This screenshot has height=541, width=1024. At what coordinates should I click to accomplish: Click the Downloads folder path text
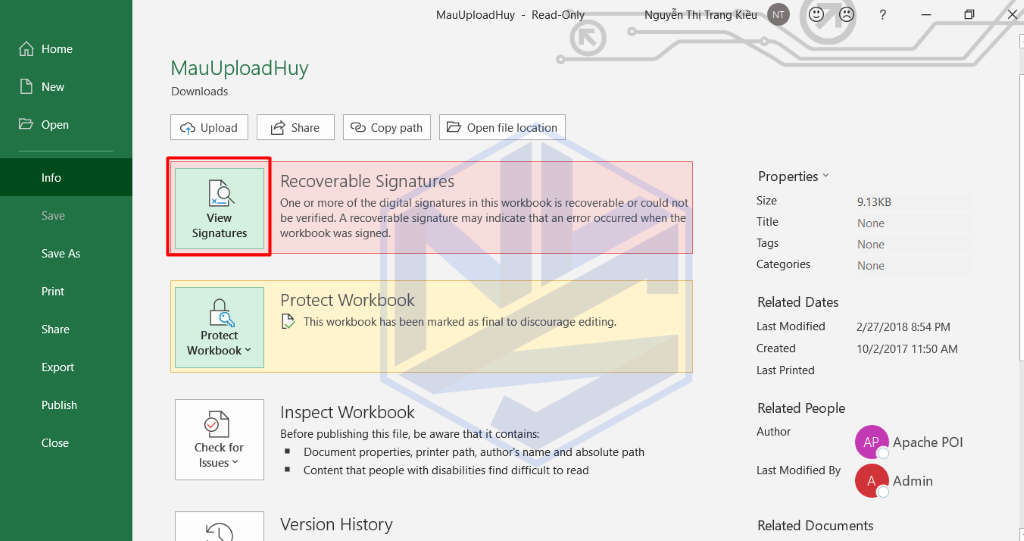pos(200,91)
